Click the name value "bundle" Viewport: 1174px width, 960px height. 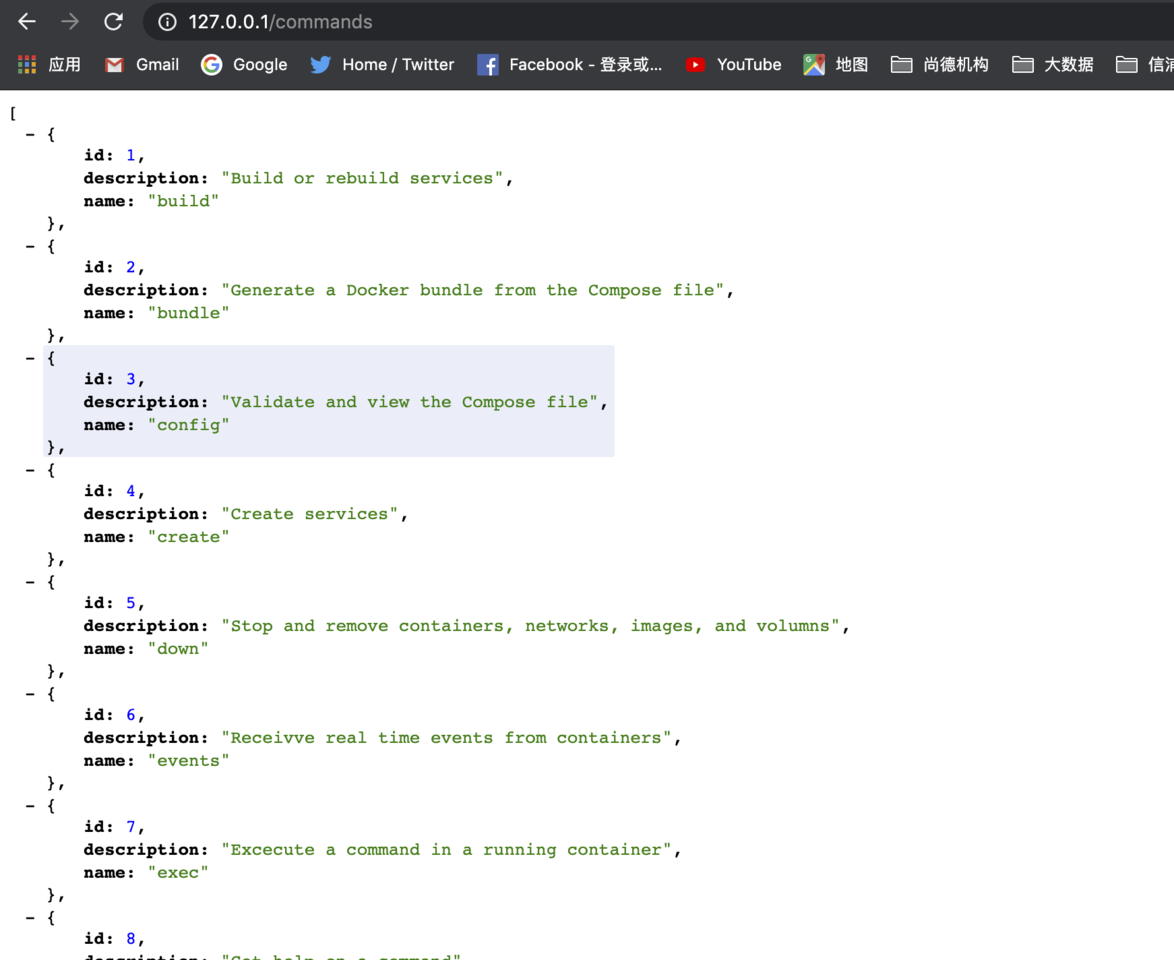point(189,313)
